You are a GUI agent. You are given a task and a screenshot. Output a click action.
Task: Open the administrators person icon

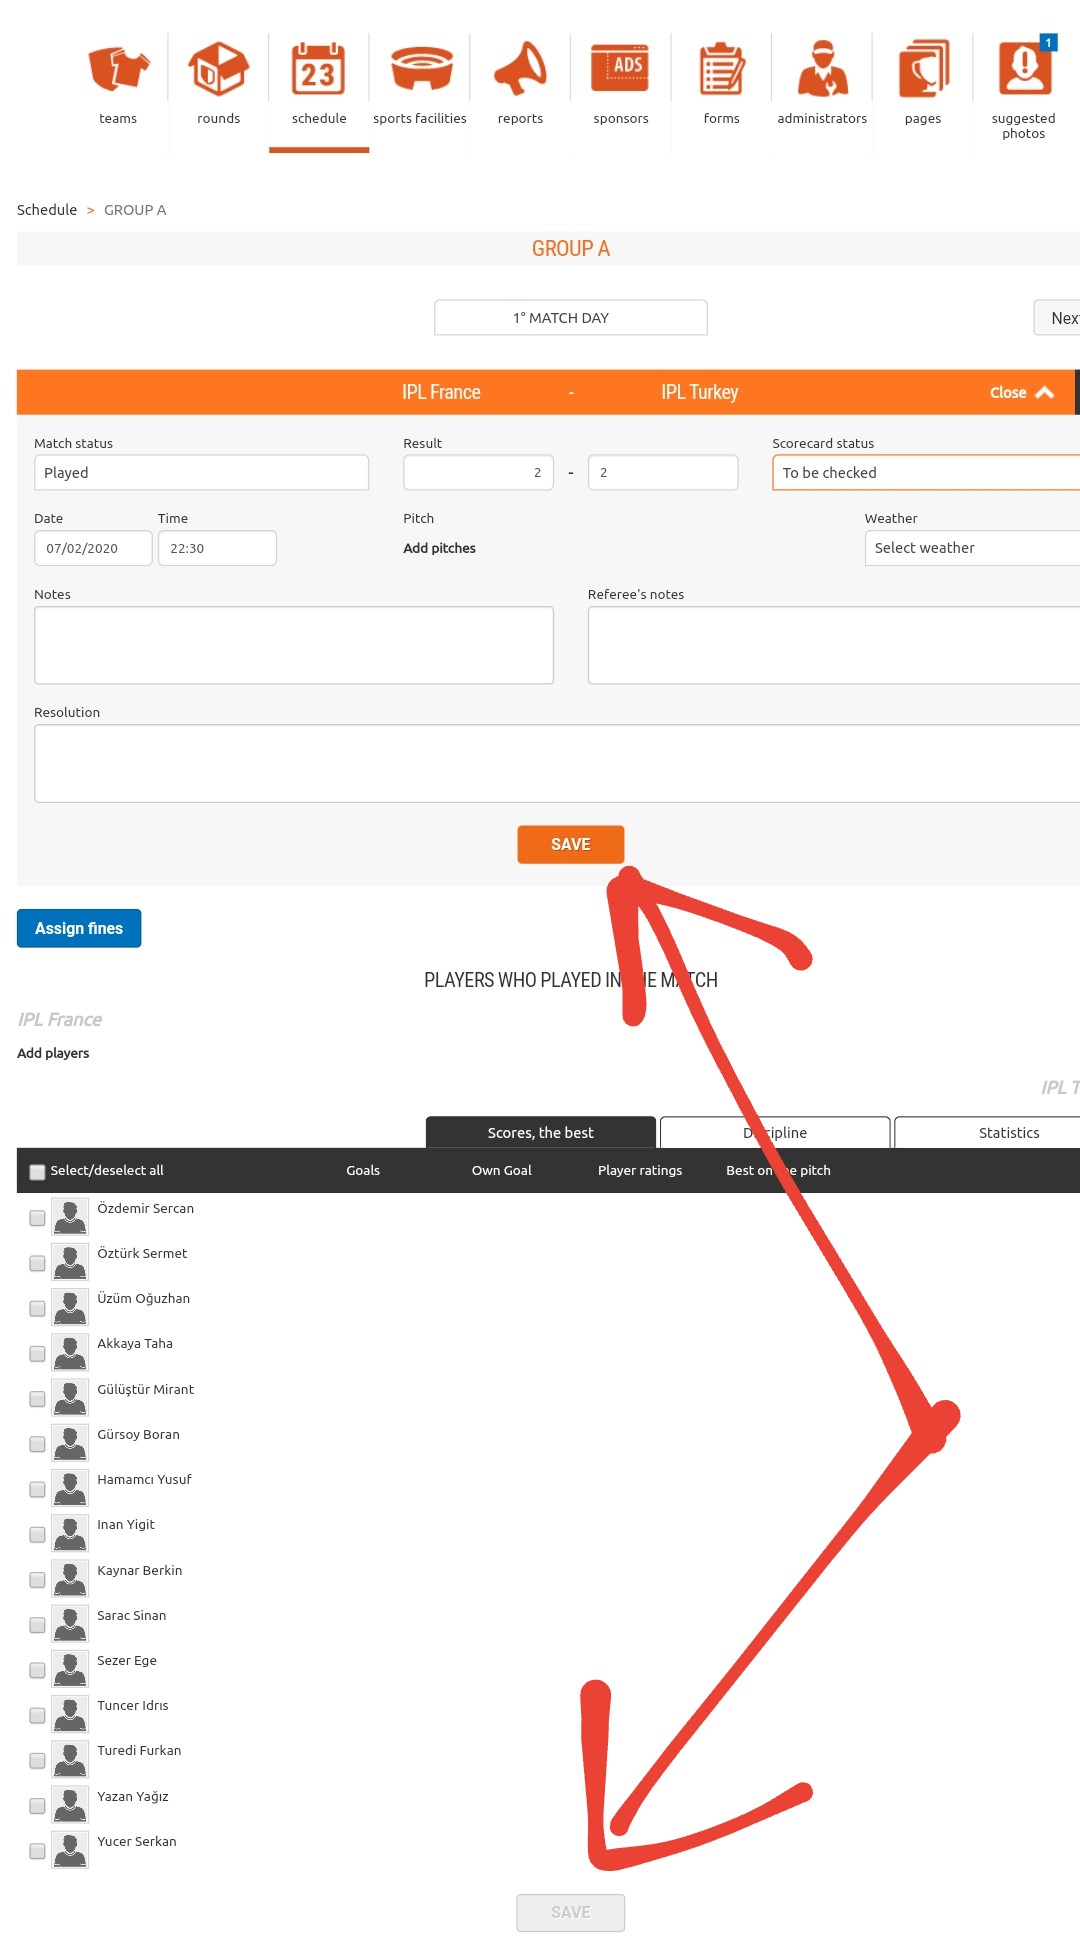[822, 69]
